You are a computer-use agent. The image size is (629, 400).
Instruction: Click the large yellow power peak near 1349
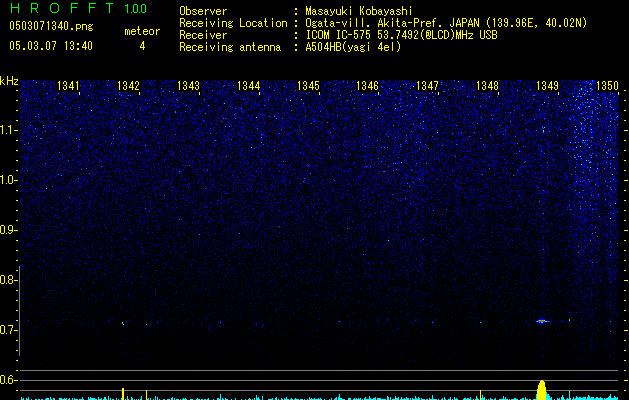pos(542,390)
